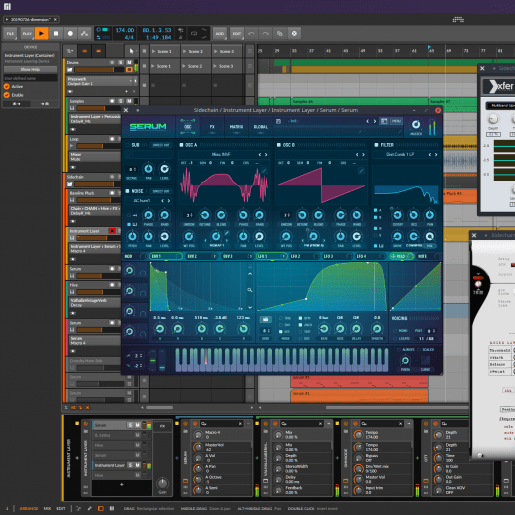Click the transport Stop button

tap(56, 33)
